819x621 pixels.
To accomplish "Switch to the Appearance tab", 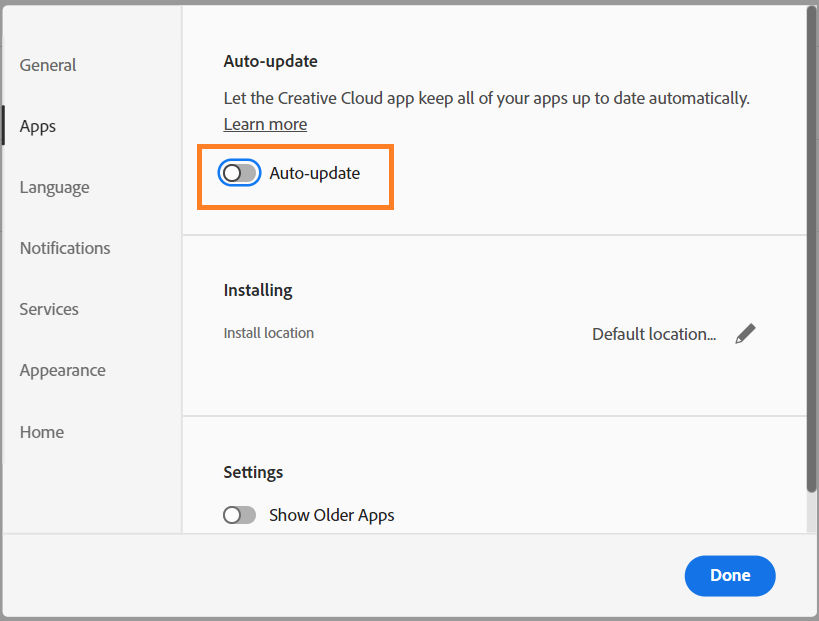I will [62, 370].
